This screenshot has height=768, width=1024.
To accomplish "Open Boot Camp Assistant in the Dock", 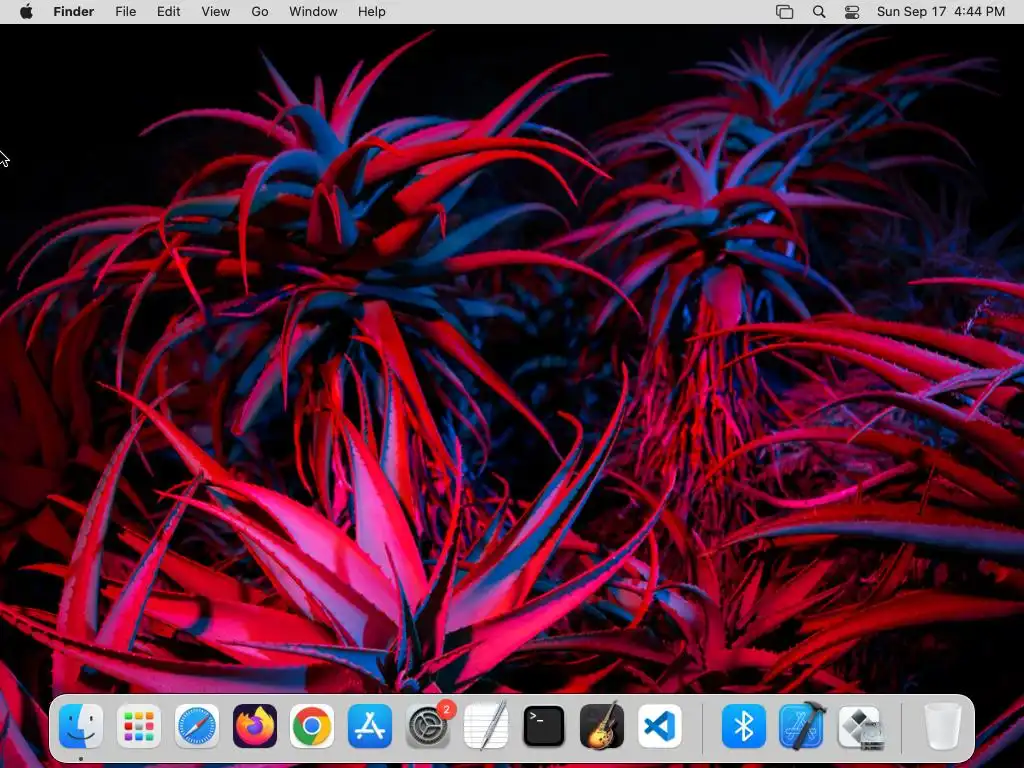I will click(x=859, y=726).
